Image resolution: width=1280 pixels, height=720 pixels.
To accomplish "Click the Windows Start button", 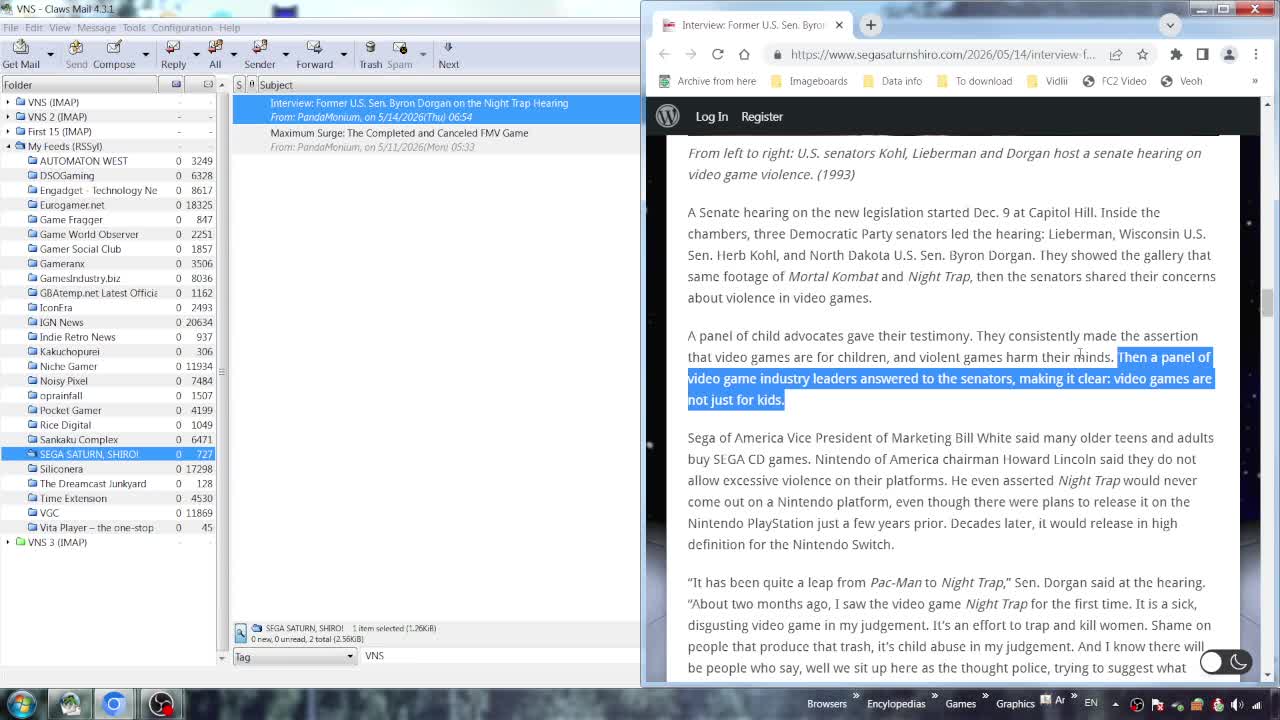I will coord(22,704).
